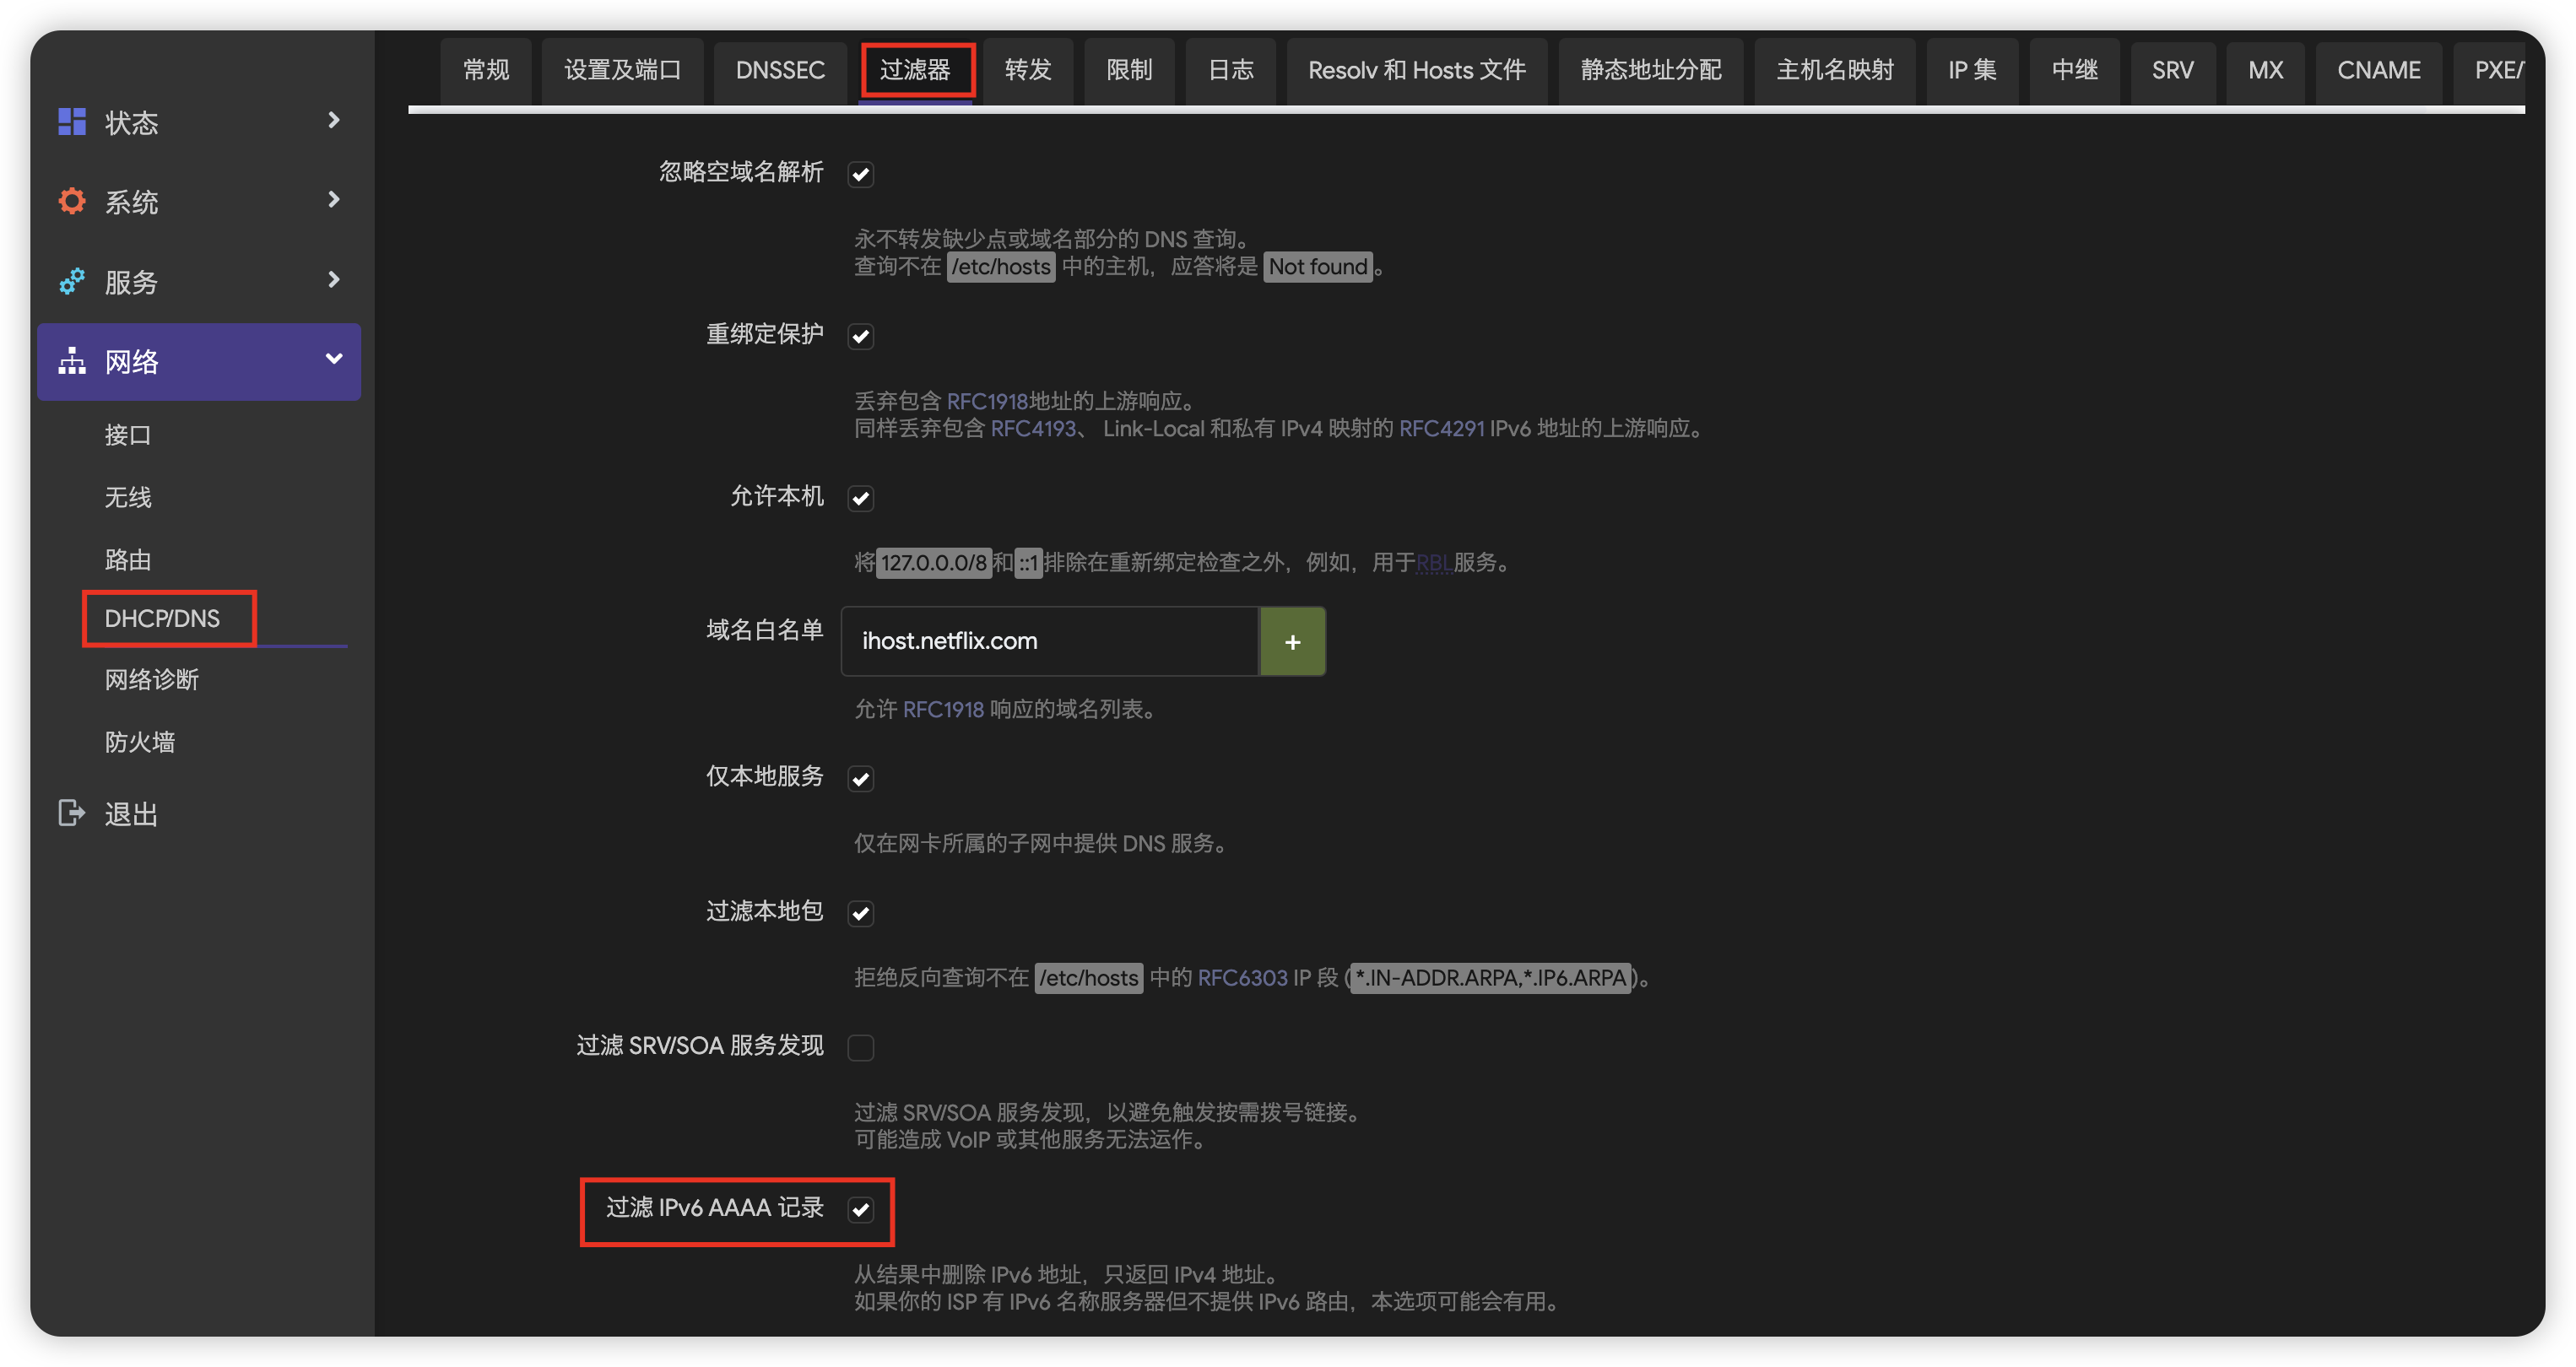Collapse the 网络 menu chevron

coord(334,359)
